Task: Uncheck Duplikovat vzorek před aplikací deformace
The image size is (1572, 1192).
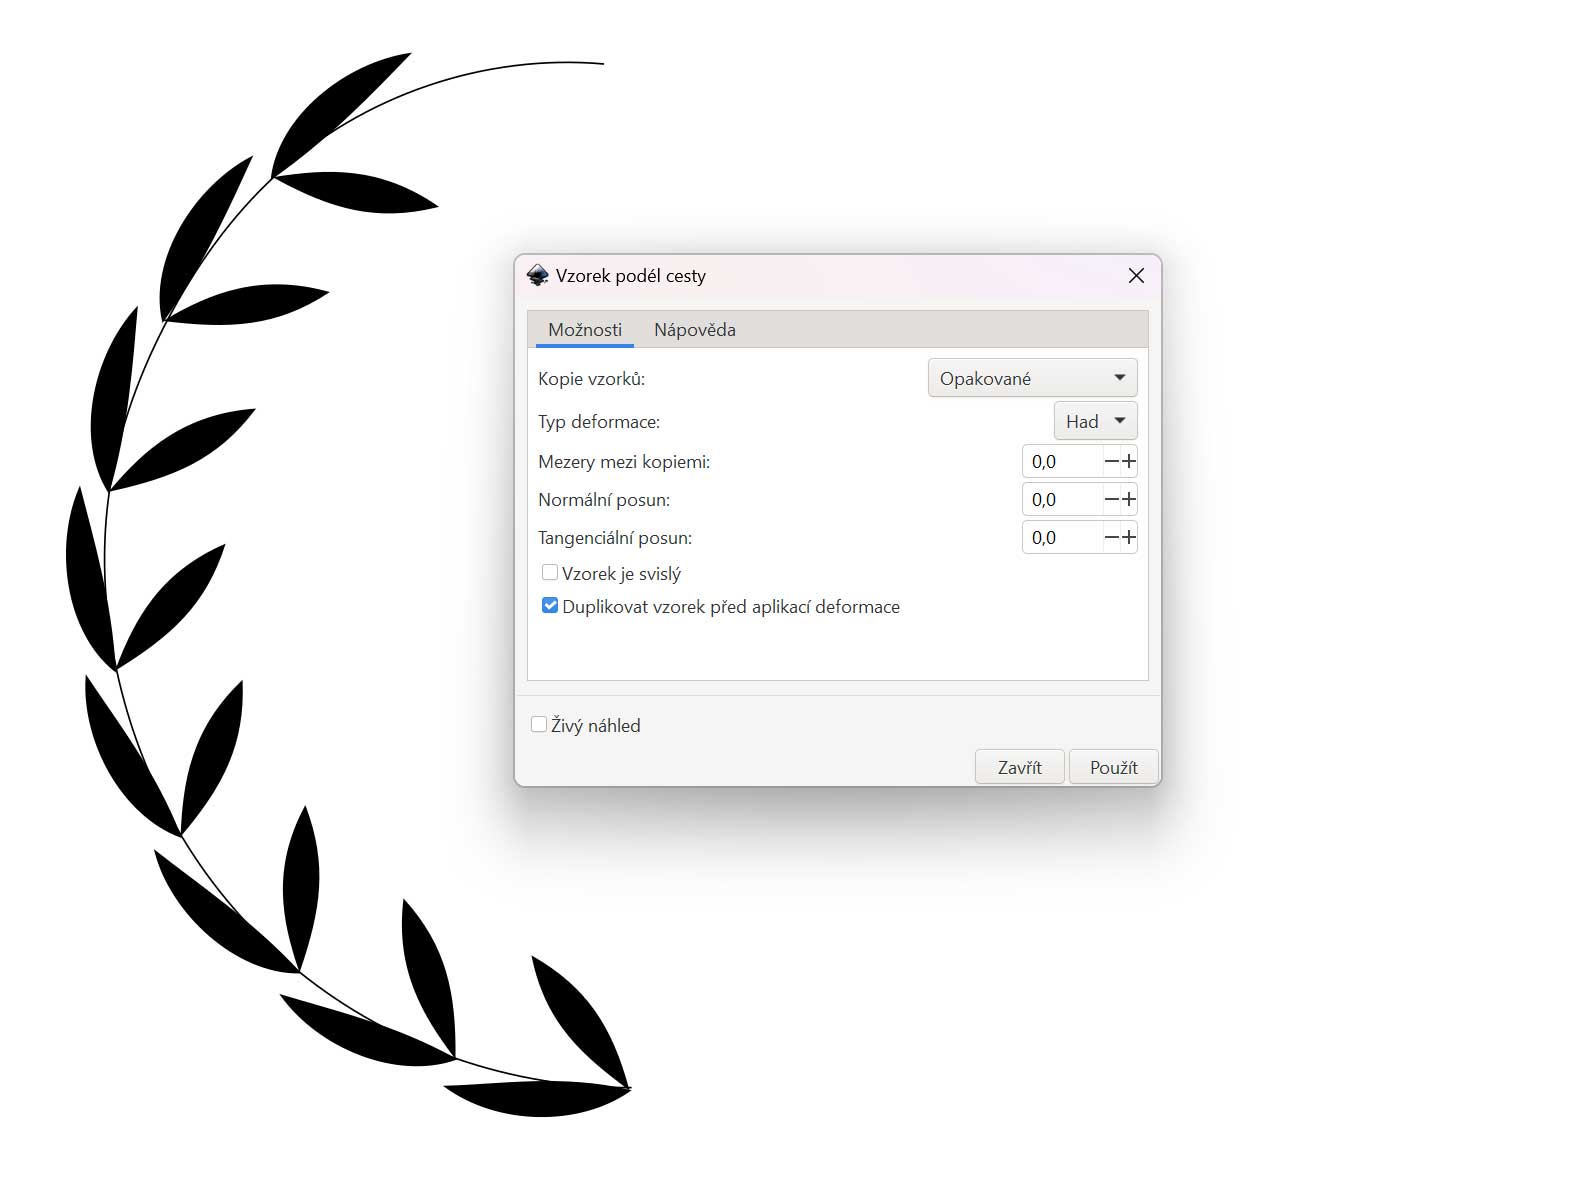Action: [x=550, y=606]
